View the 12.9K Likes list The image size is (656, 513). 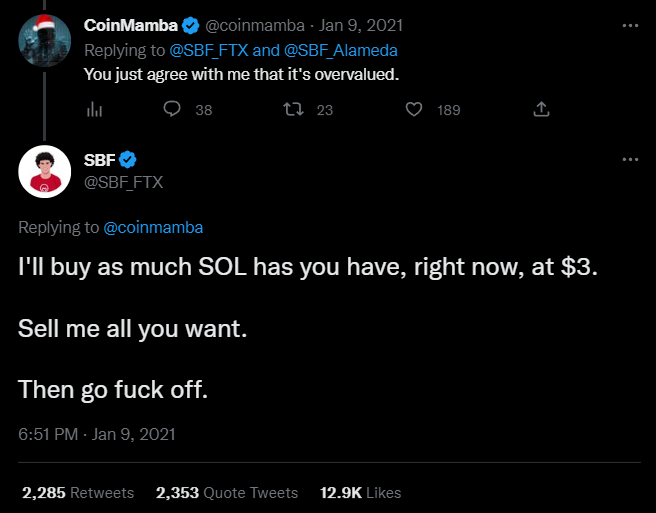(x=361, y=492)
